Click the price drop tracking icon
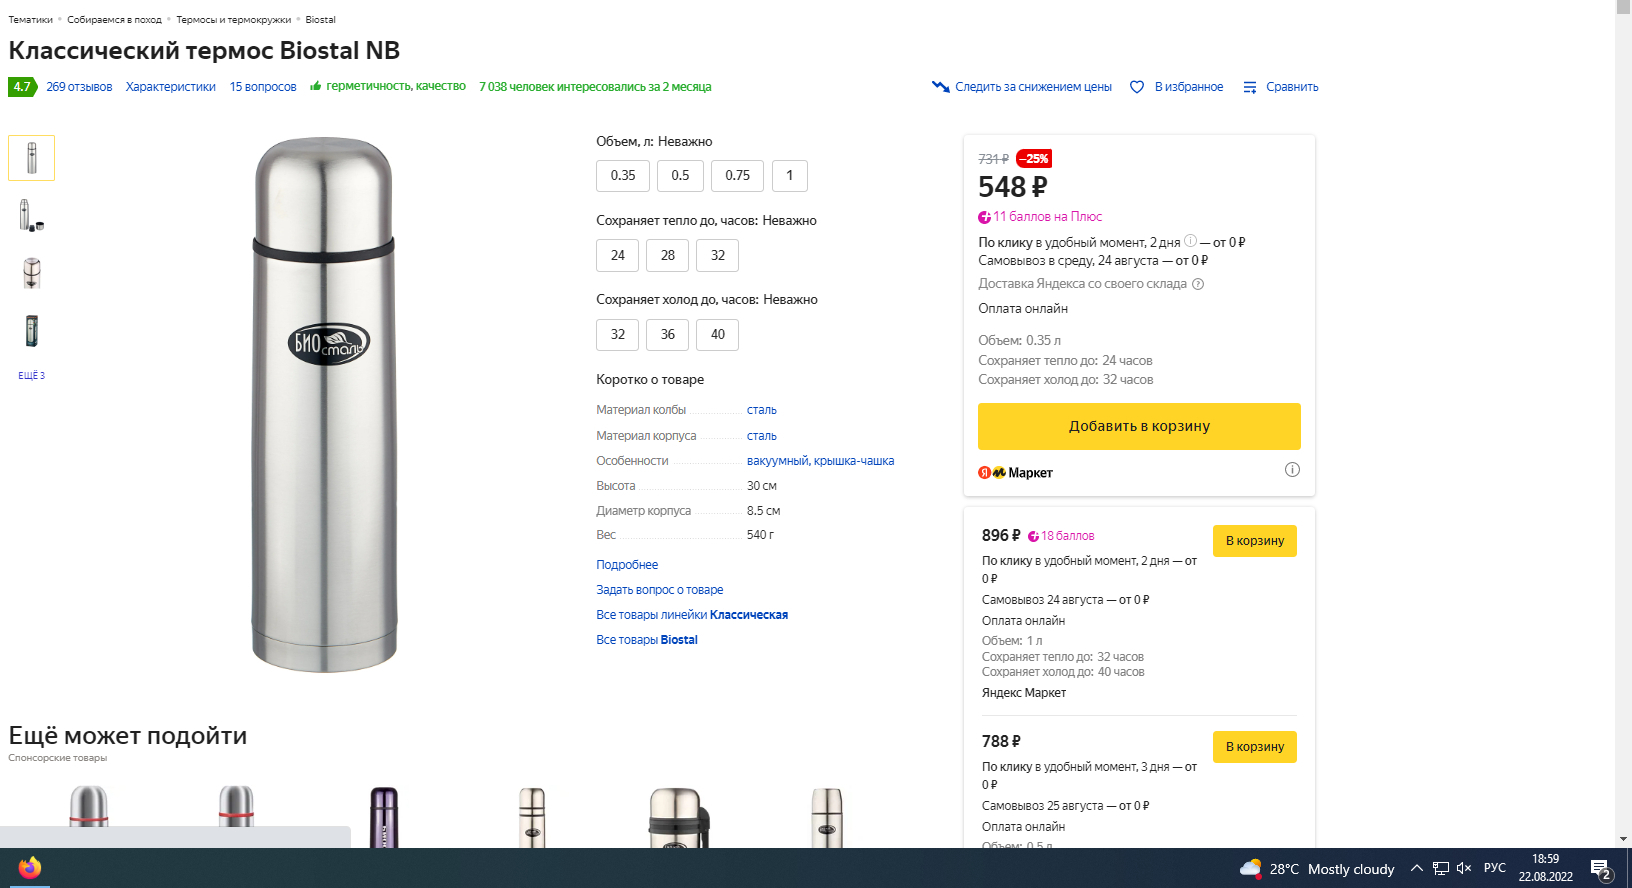Screen dimensions: 1632x888 pyautogui.click(x=940, y=87)
